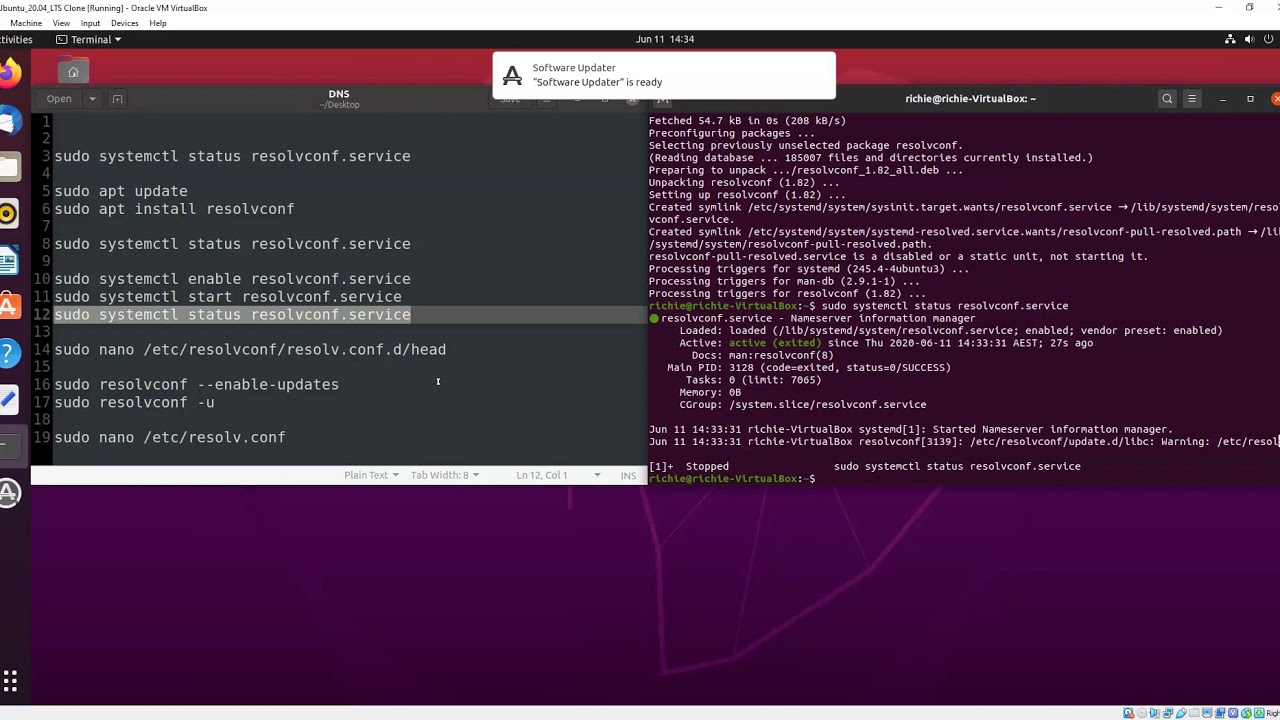Open the Software Updater dock icon
Viewport: 1280px width, 720px height.
[9, 492]
